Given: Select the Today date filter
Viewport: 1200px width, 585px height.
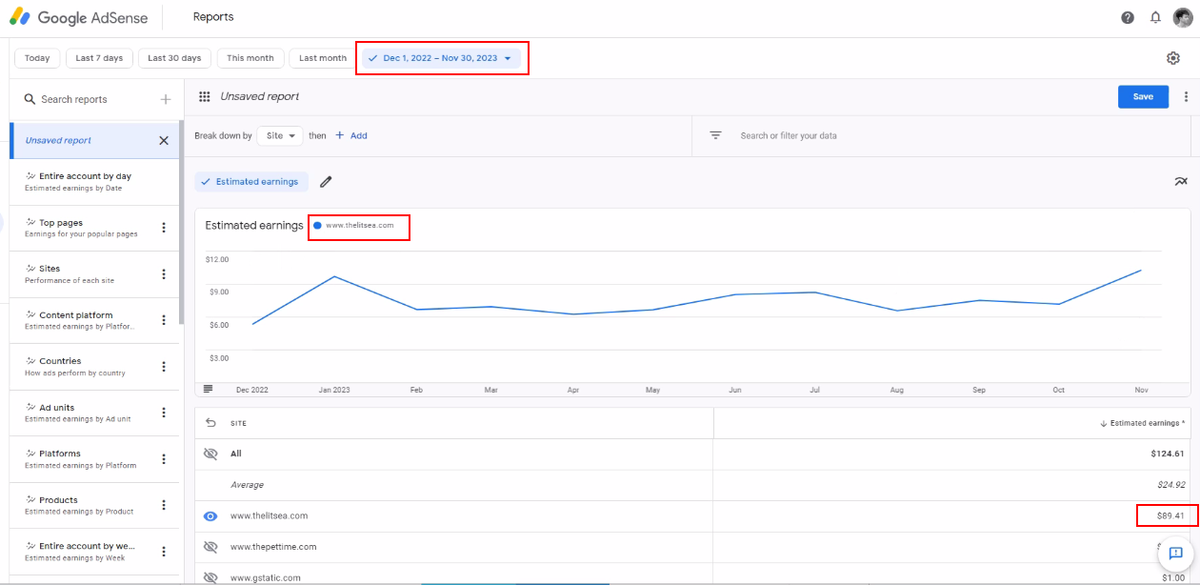Looking at the screenshot, I should 37,58.
